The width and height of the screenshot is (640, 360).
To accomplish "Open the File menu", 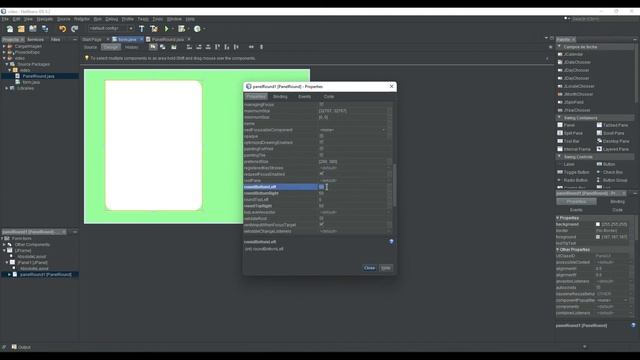I will (x=5, y=19).
